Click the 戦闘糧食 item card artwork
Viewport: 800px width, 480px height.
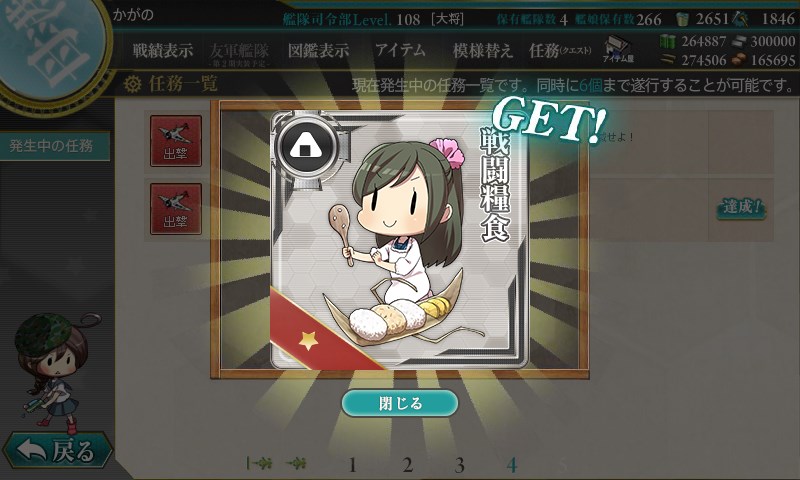399,240
